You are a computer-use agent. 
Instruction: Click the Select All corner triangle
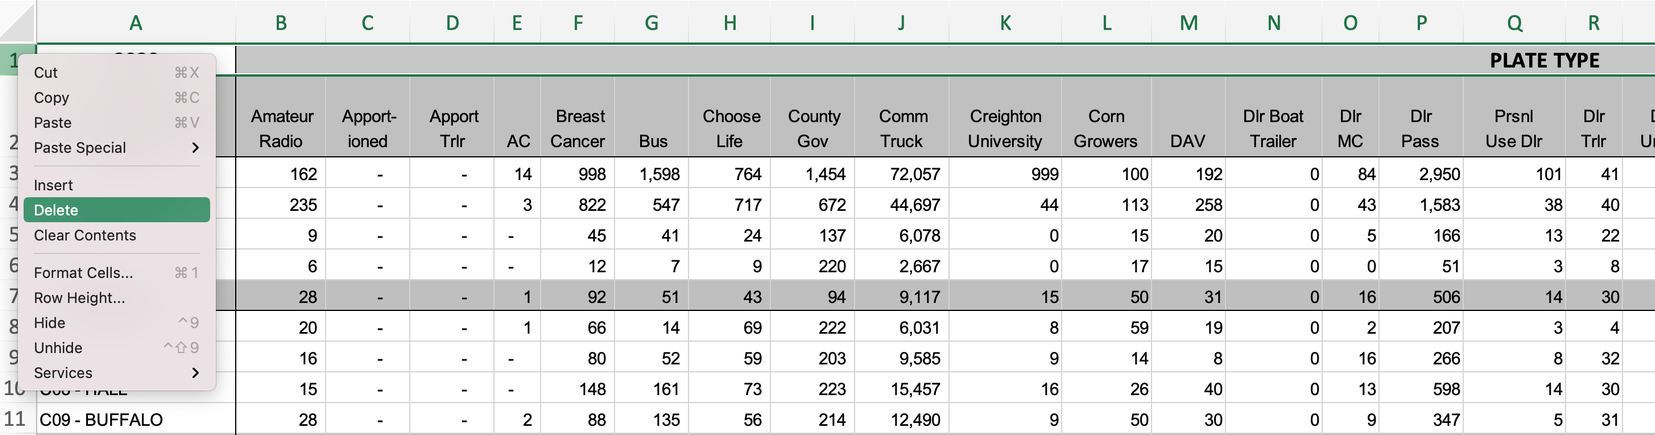(x=18, y=22)
